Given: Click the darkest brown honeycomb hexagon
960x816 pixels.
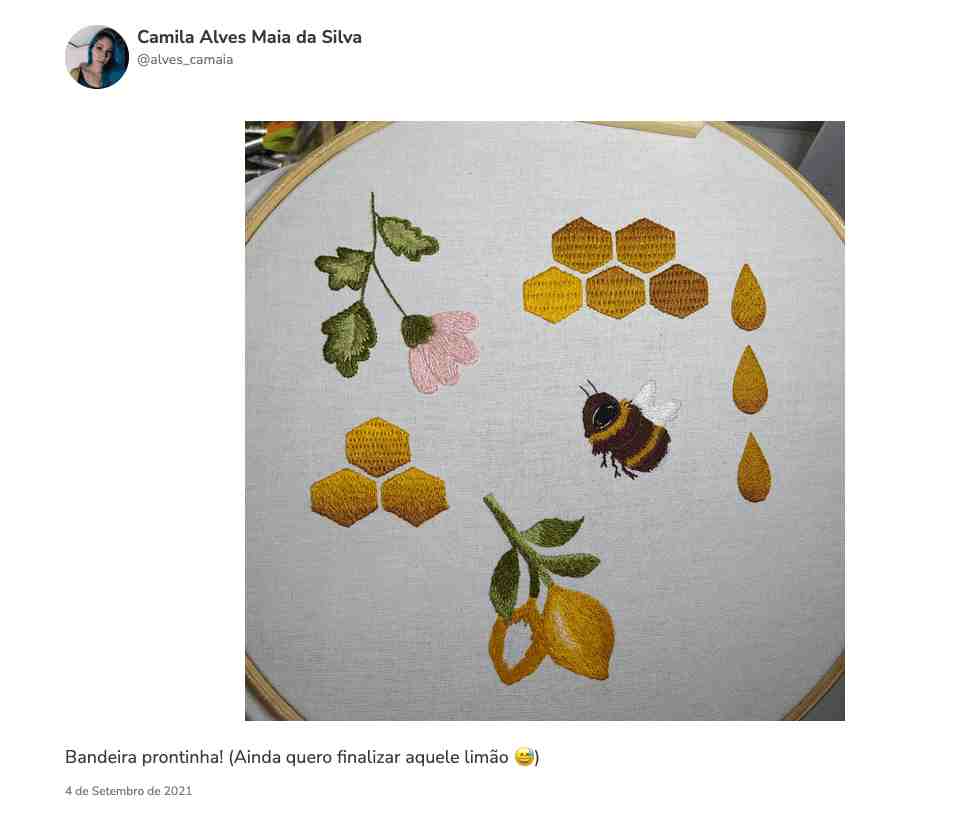Looking at the screenshot, I should click(679, 291).
